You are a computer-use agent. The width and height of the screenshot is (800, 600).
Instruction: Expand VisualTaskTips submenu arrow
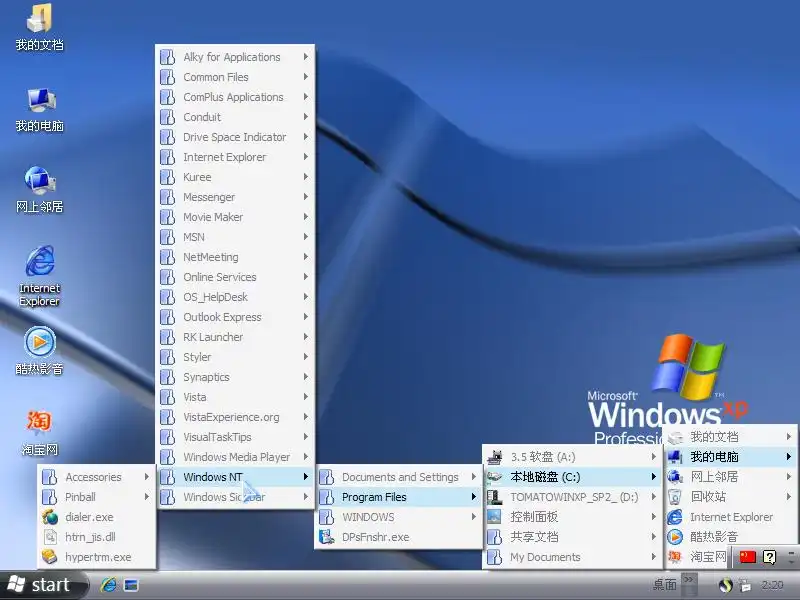click(x=306, y=437)
